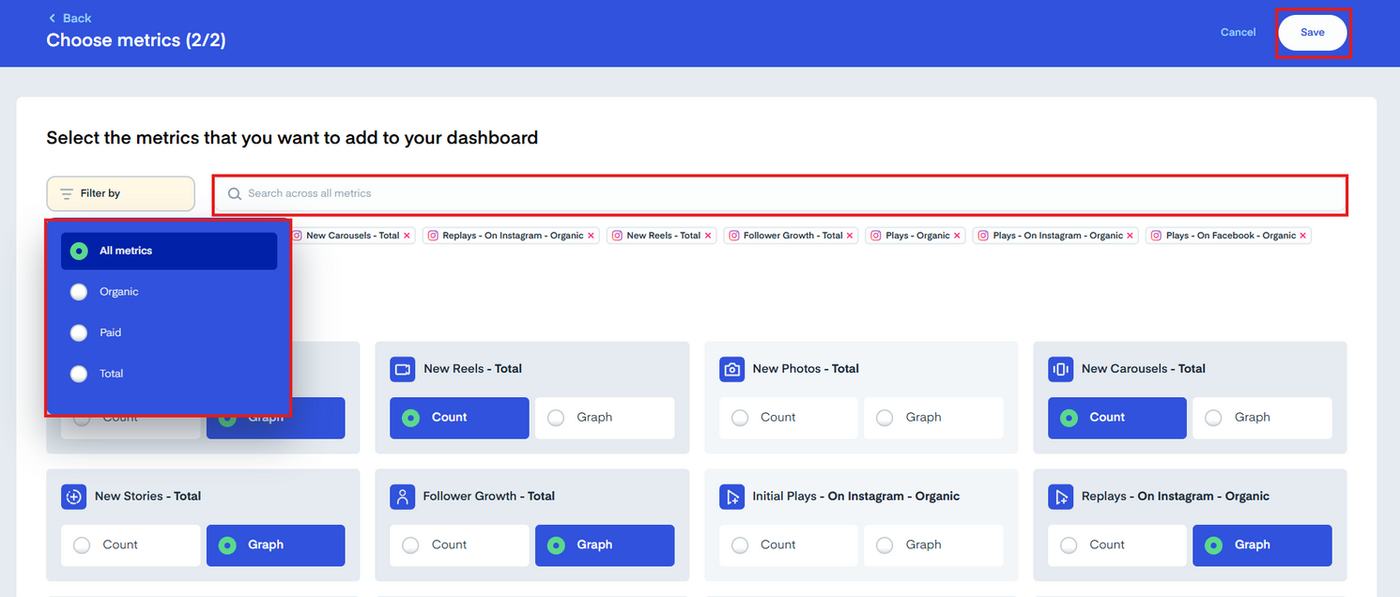This screenshot has height=597, width=1400.
Task: Choose Total in the filter menu
Action: [x=169, y=374]
